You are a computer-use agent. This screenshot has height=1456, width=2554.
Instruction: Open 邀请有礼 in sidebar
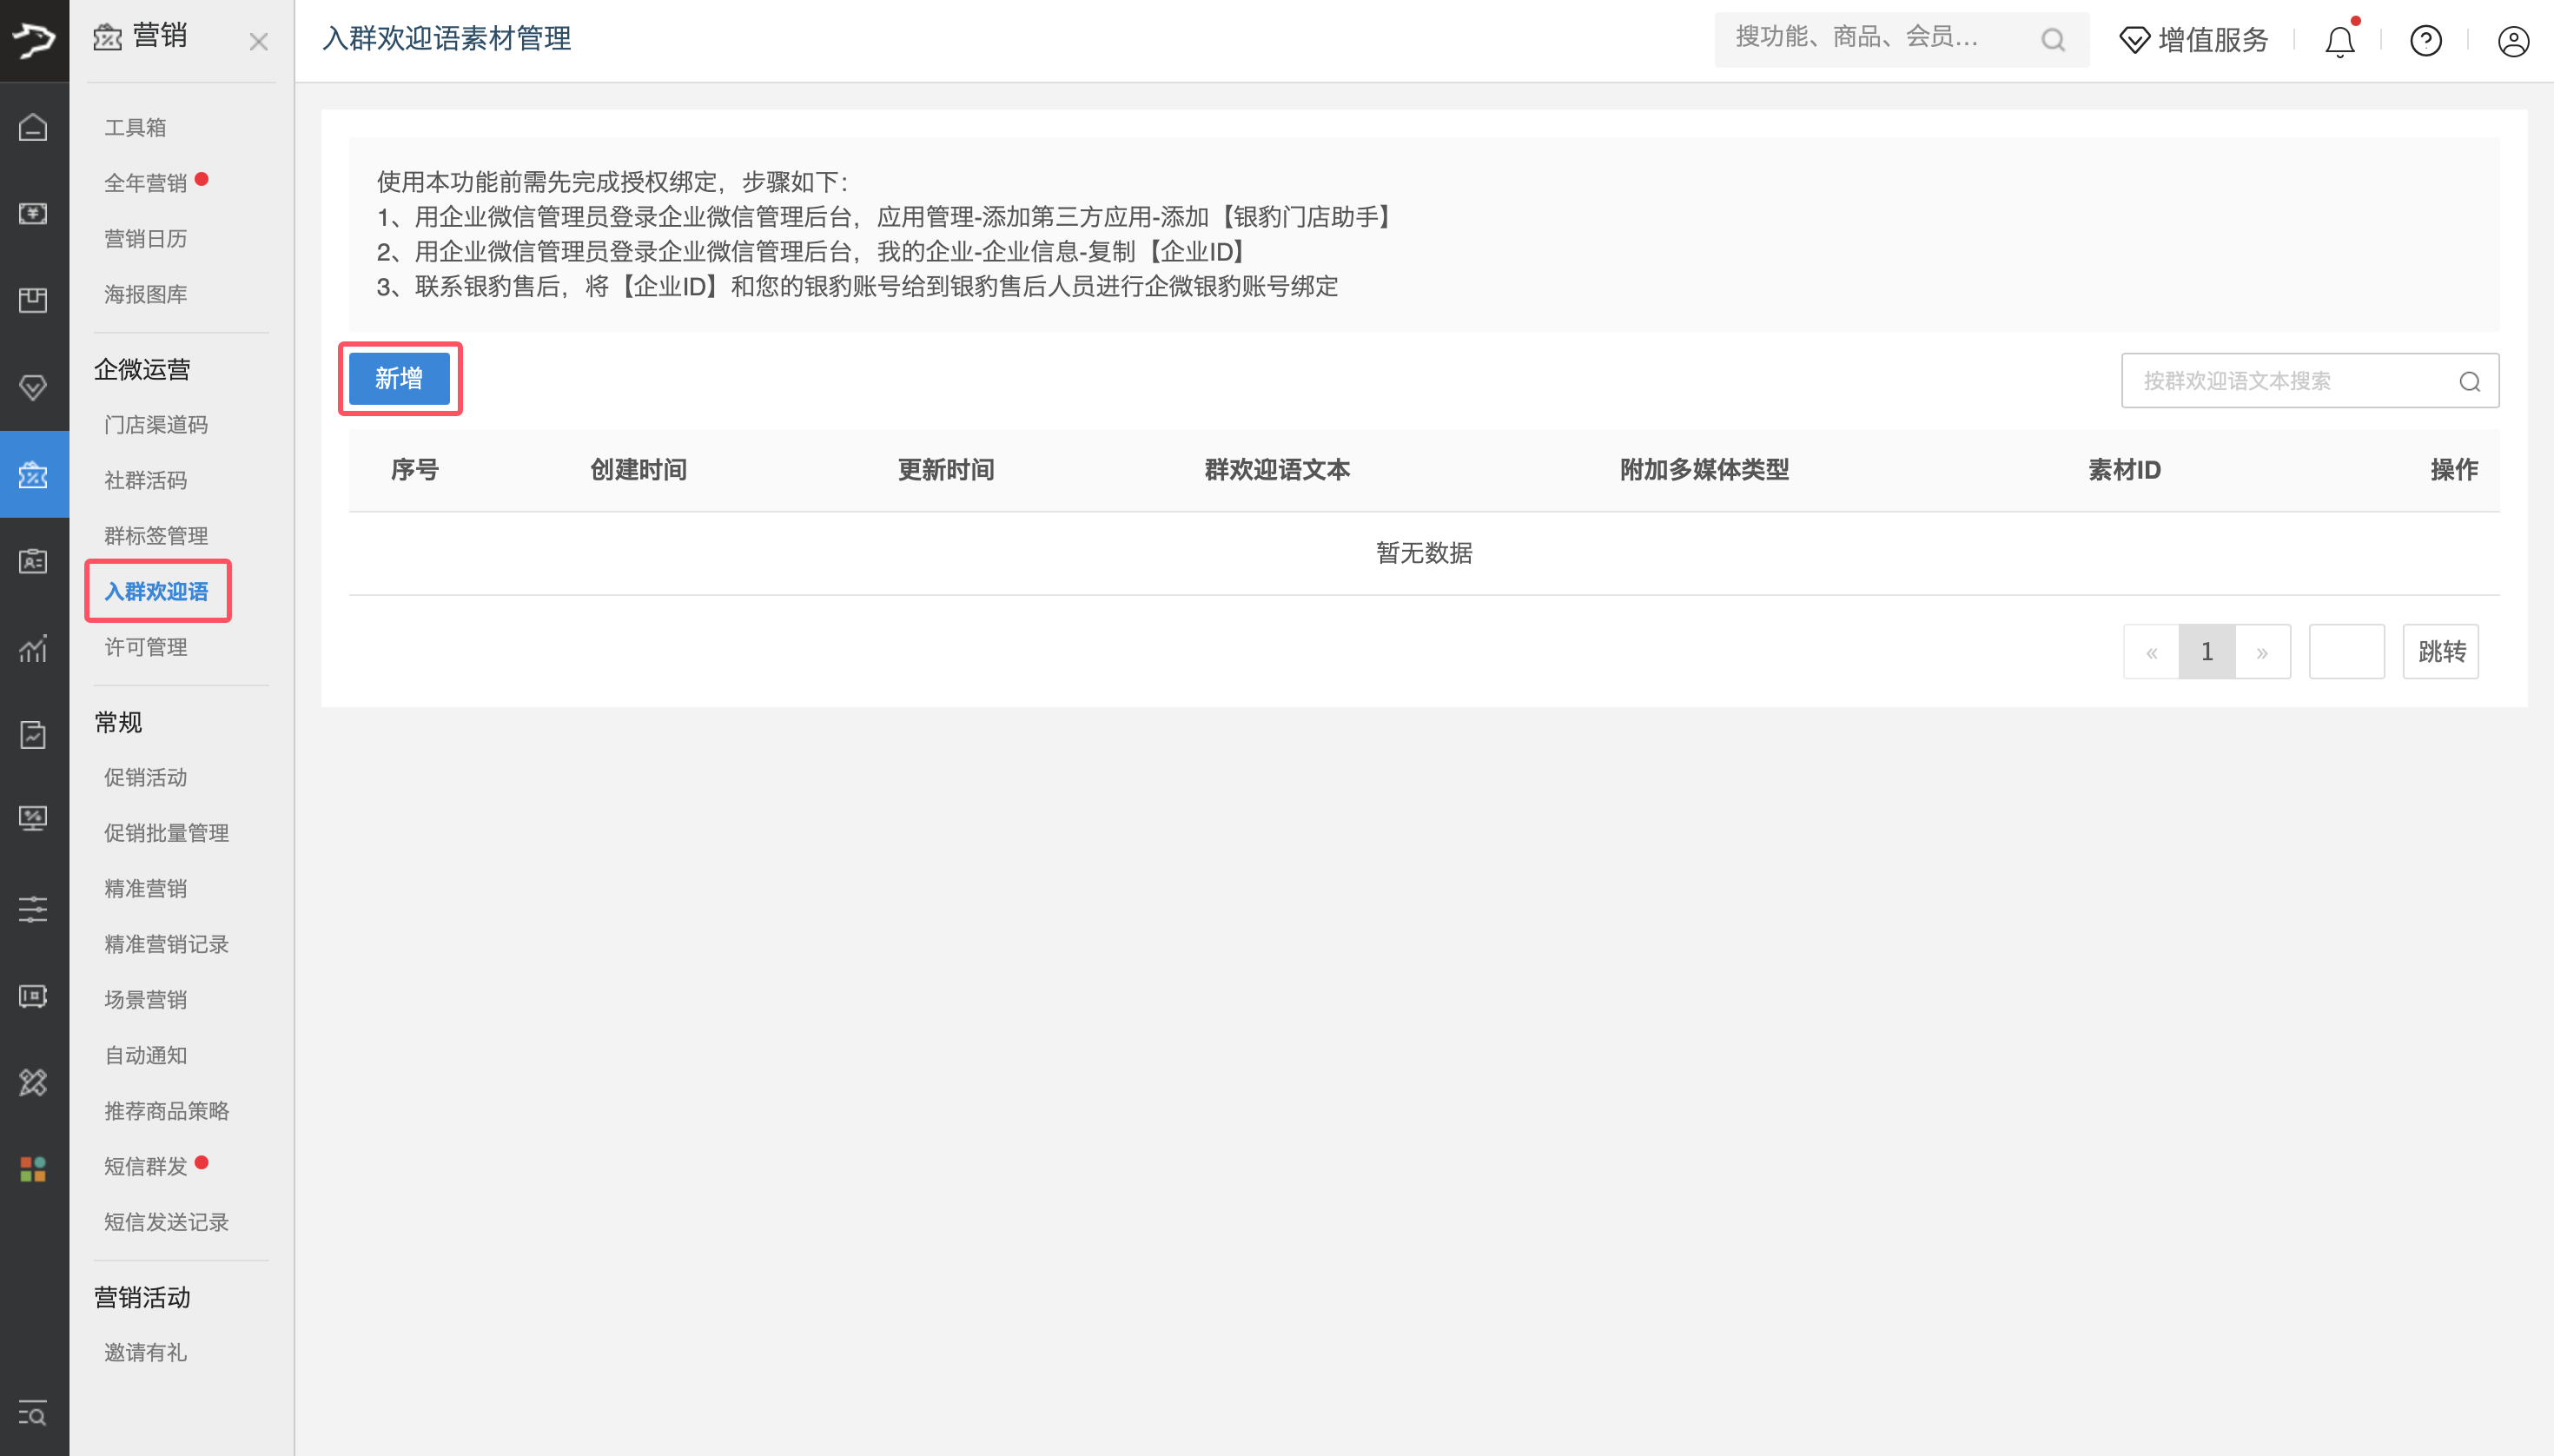point(146,1352)
